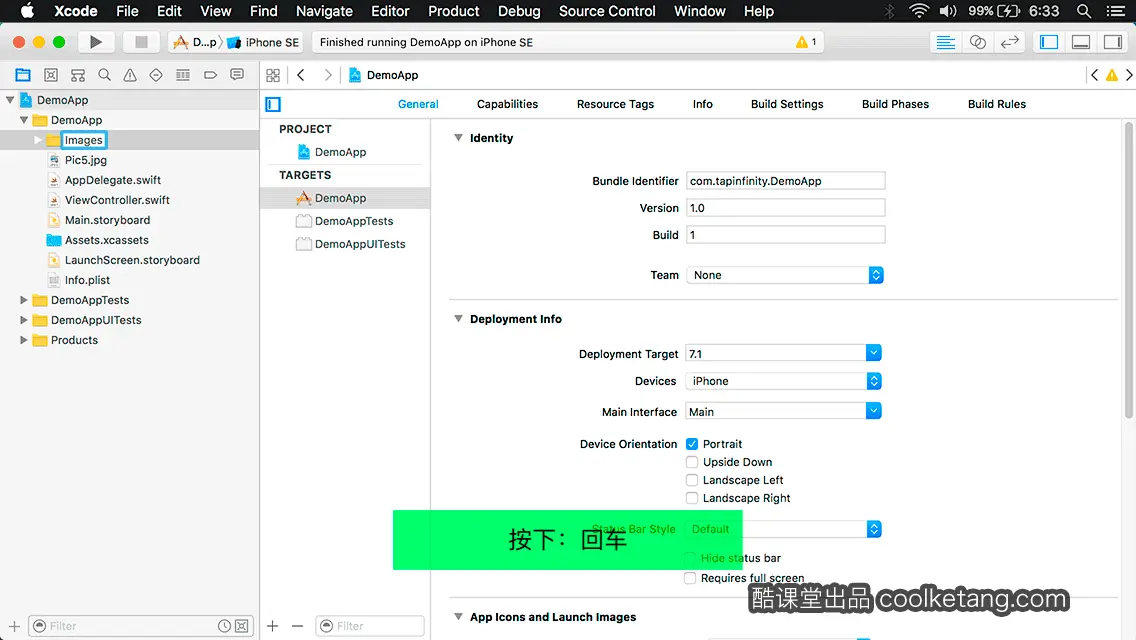Viewport: 1136px width, 640px height.
Task: Switch to Assistant editor
Action: click(x=977, y=42)
